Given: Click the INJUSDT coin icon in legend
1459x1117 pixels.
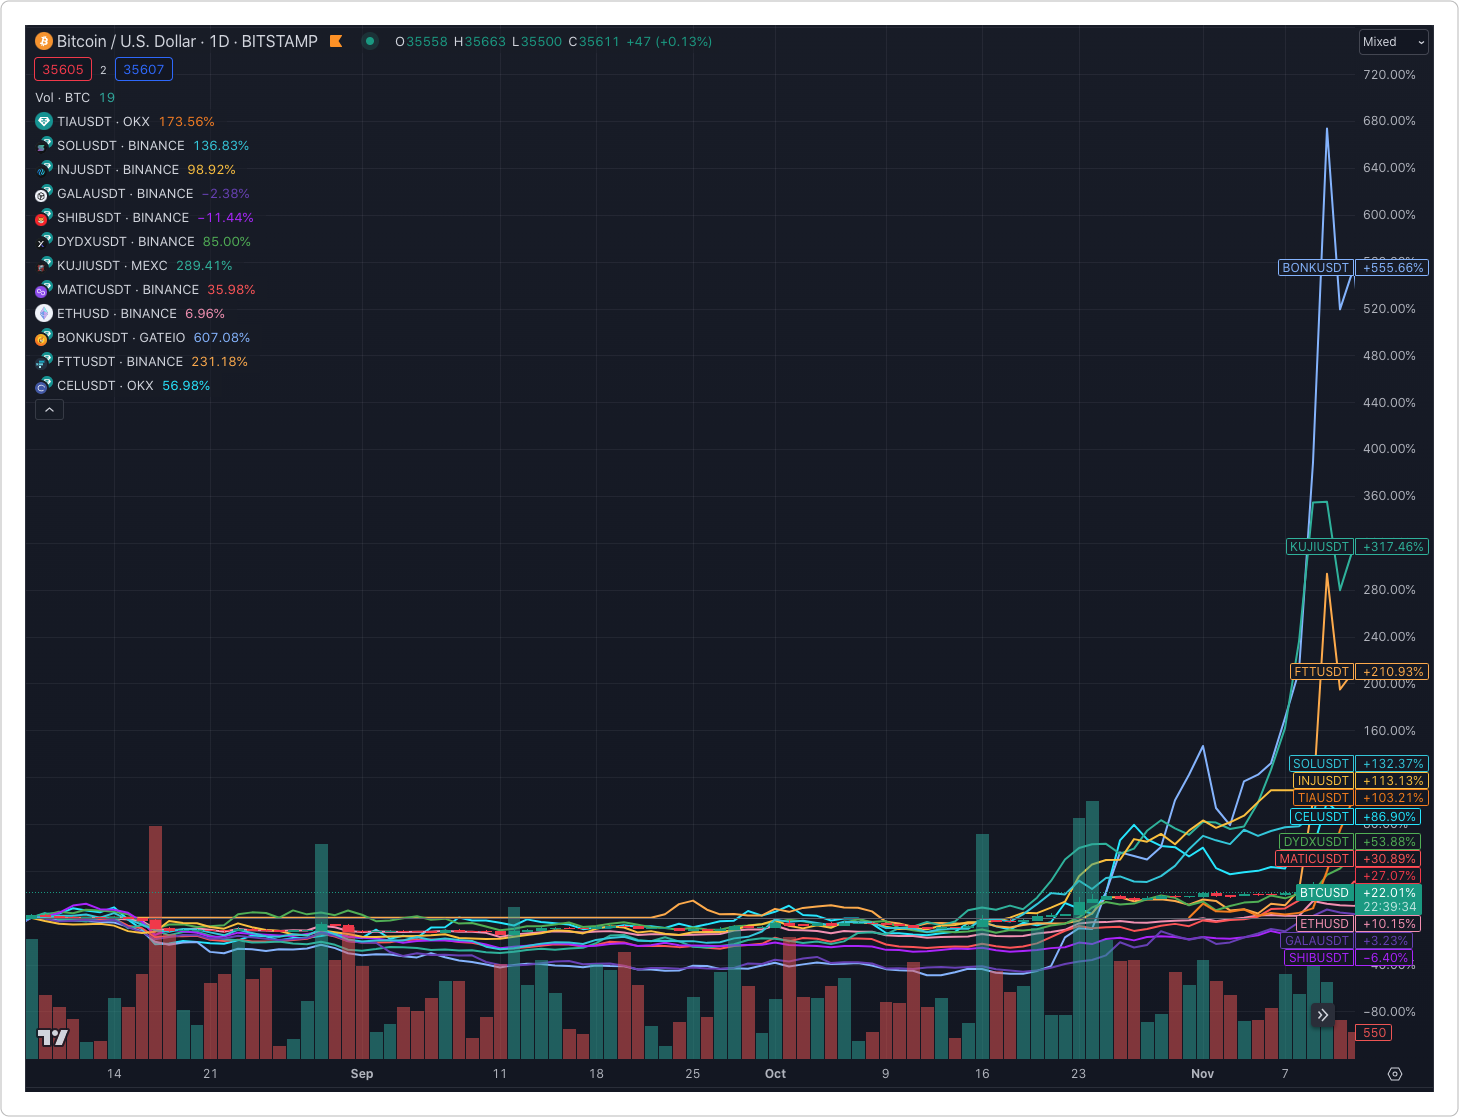Looking at the screenshot, I should click(44, 169).
